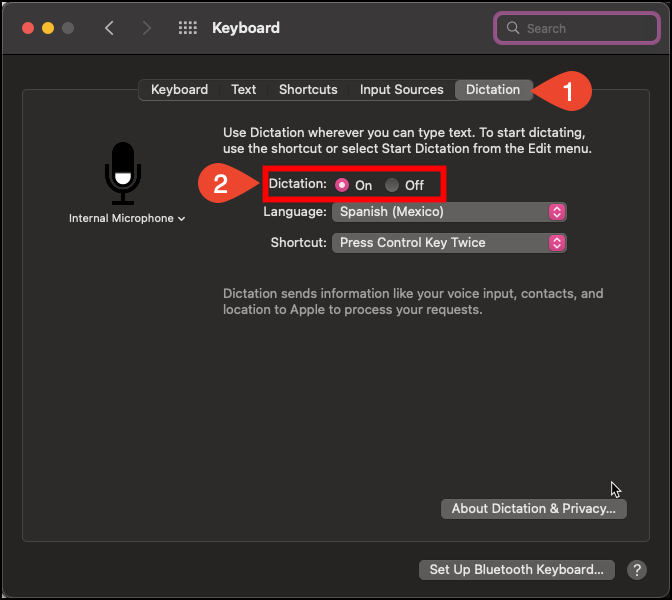Viewport: 672px width, 600px height.
Task: Open the show-all preferences grid icon
Action: [188, 28]
